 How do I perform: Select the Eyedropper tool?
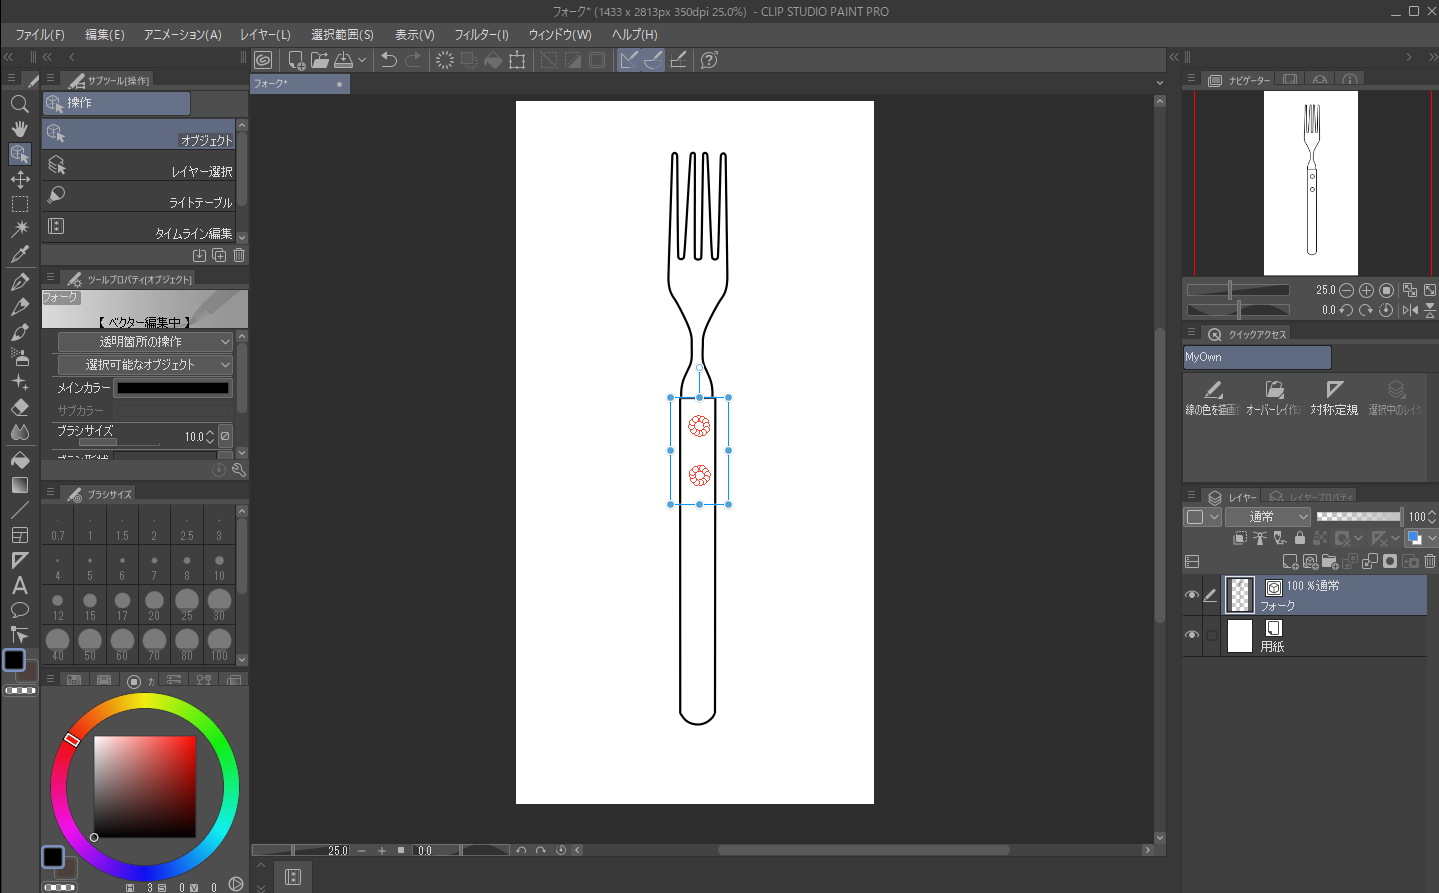coord(19,254)
